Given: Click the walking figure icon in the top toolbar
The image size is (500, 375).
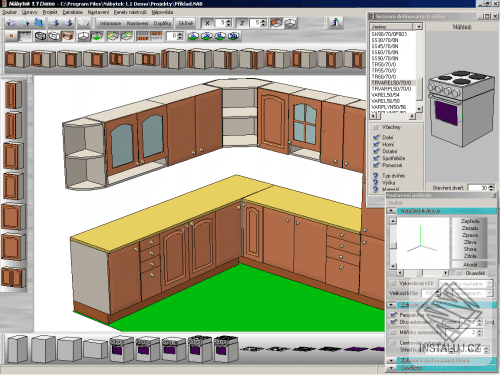Looking at the screenshot, I should pyautogui.click(x=336, y=23).
